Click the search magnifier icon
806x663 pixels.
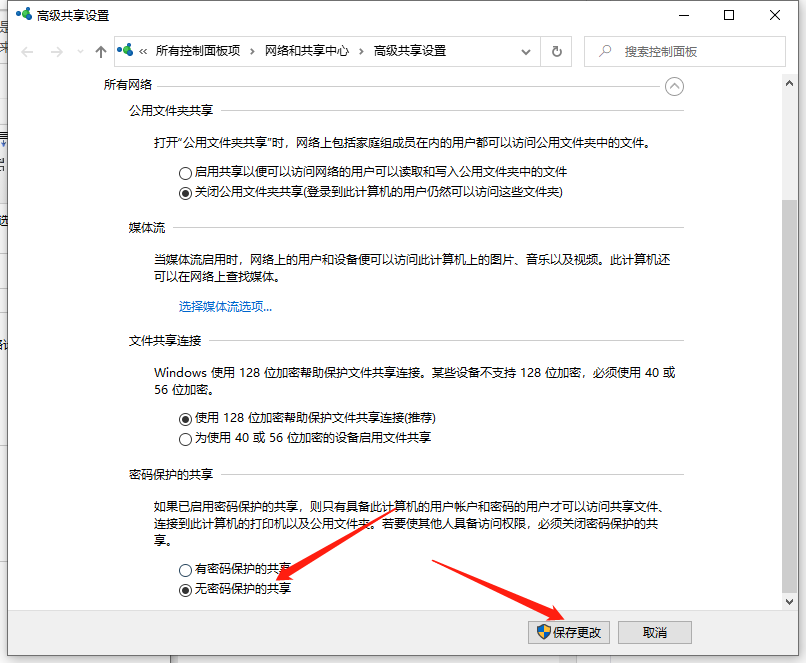pyautogui.click(x=605, y=51)
